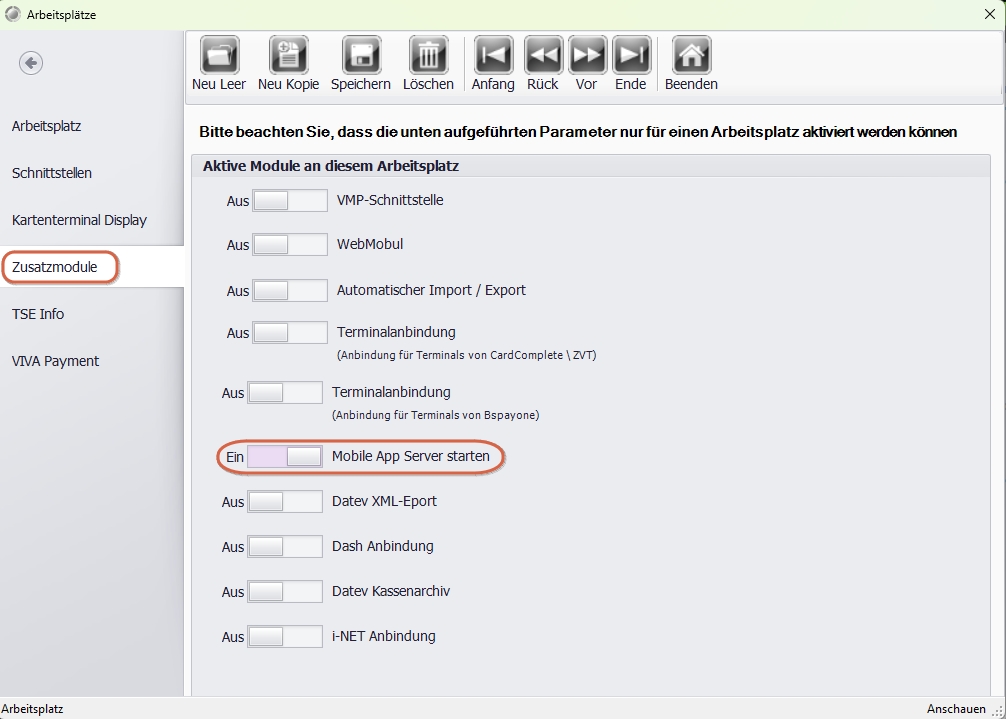Viewport: 1006px width, 719px height.
Task: Turn on the WebMobul switch
Action: tap(289, 244)
